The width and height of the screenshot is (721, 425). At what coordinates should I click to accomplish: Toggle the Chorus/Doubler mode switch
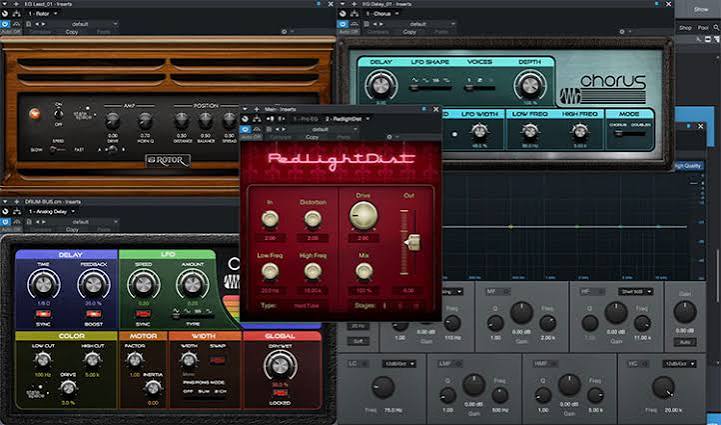click(x=627, y=133)
